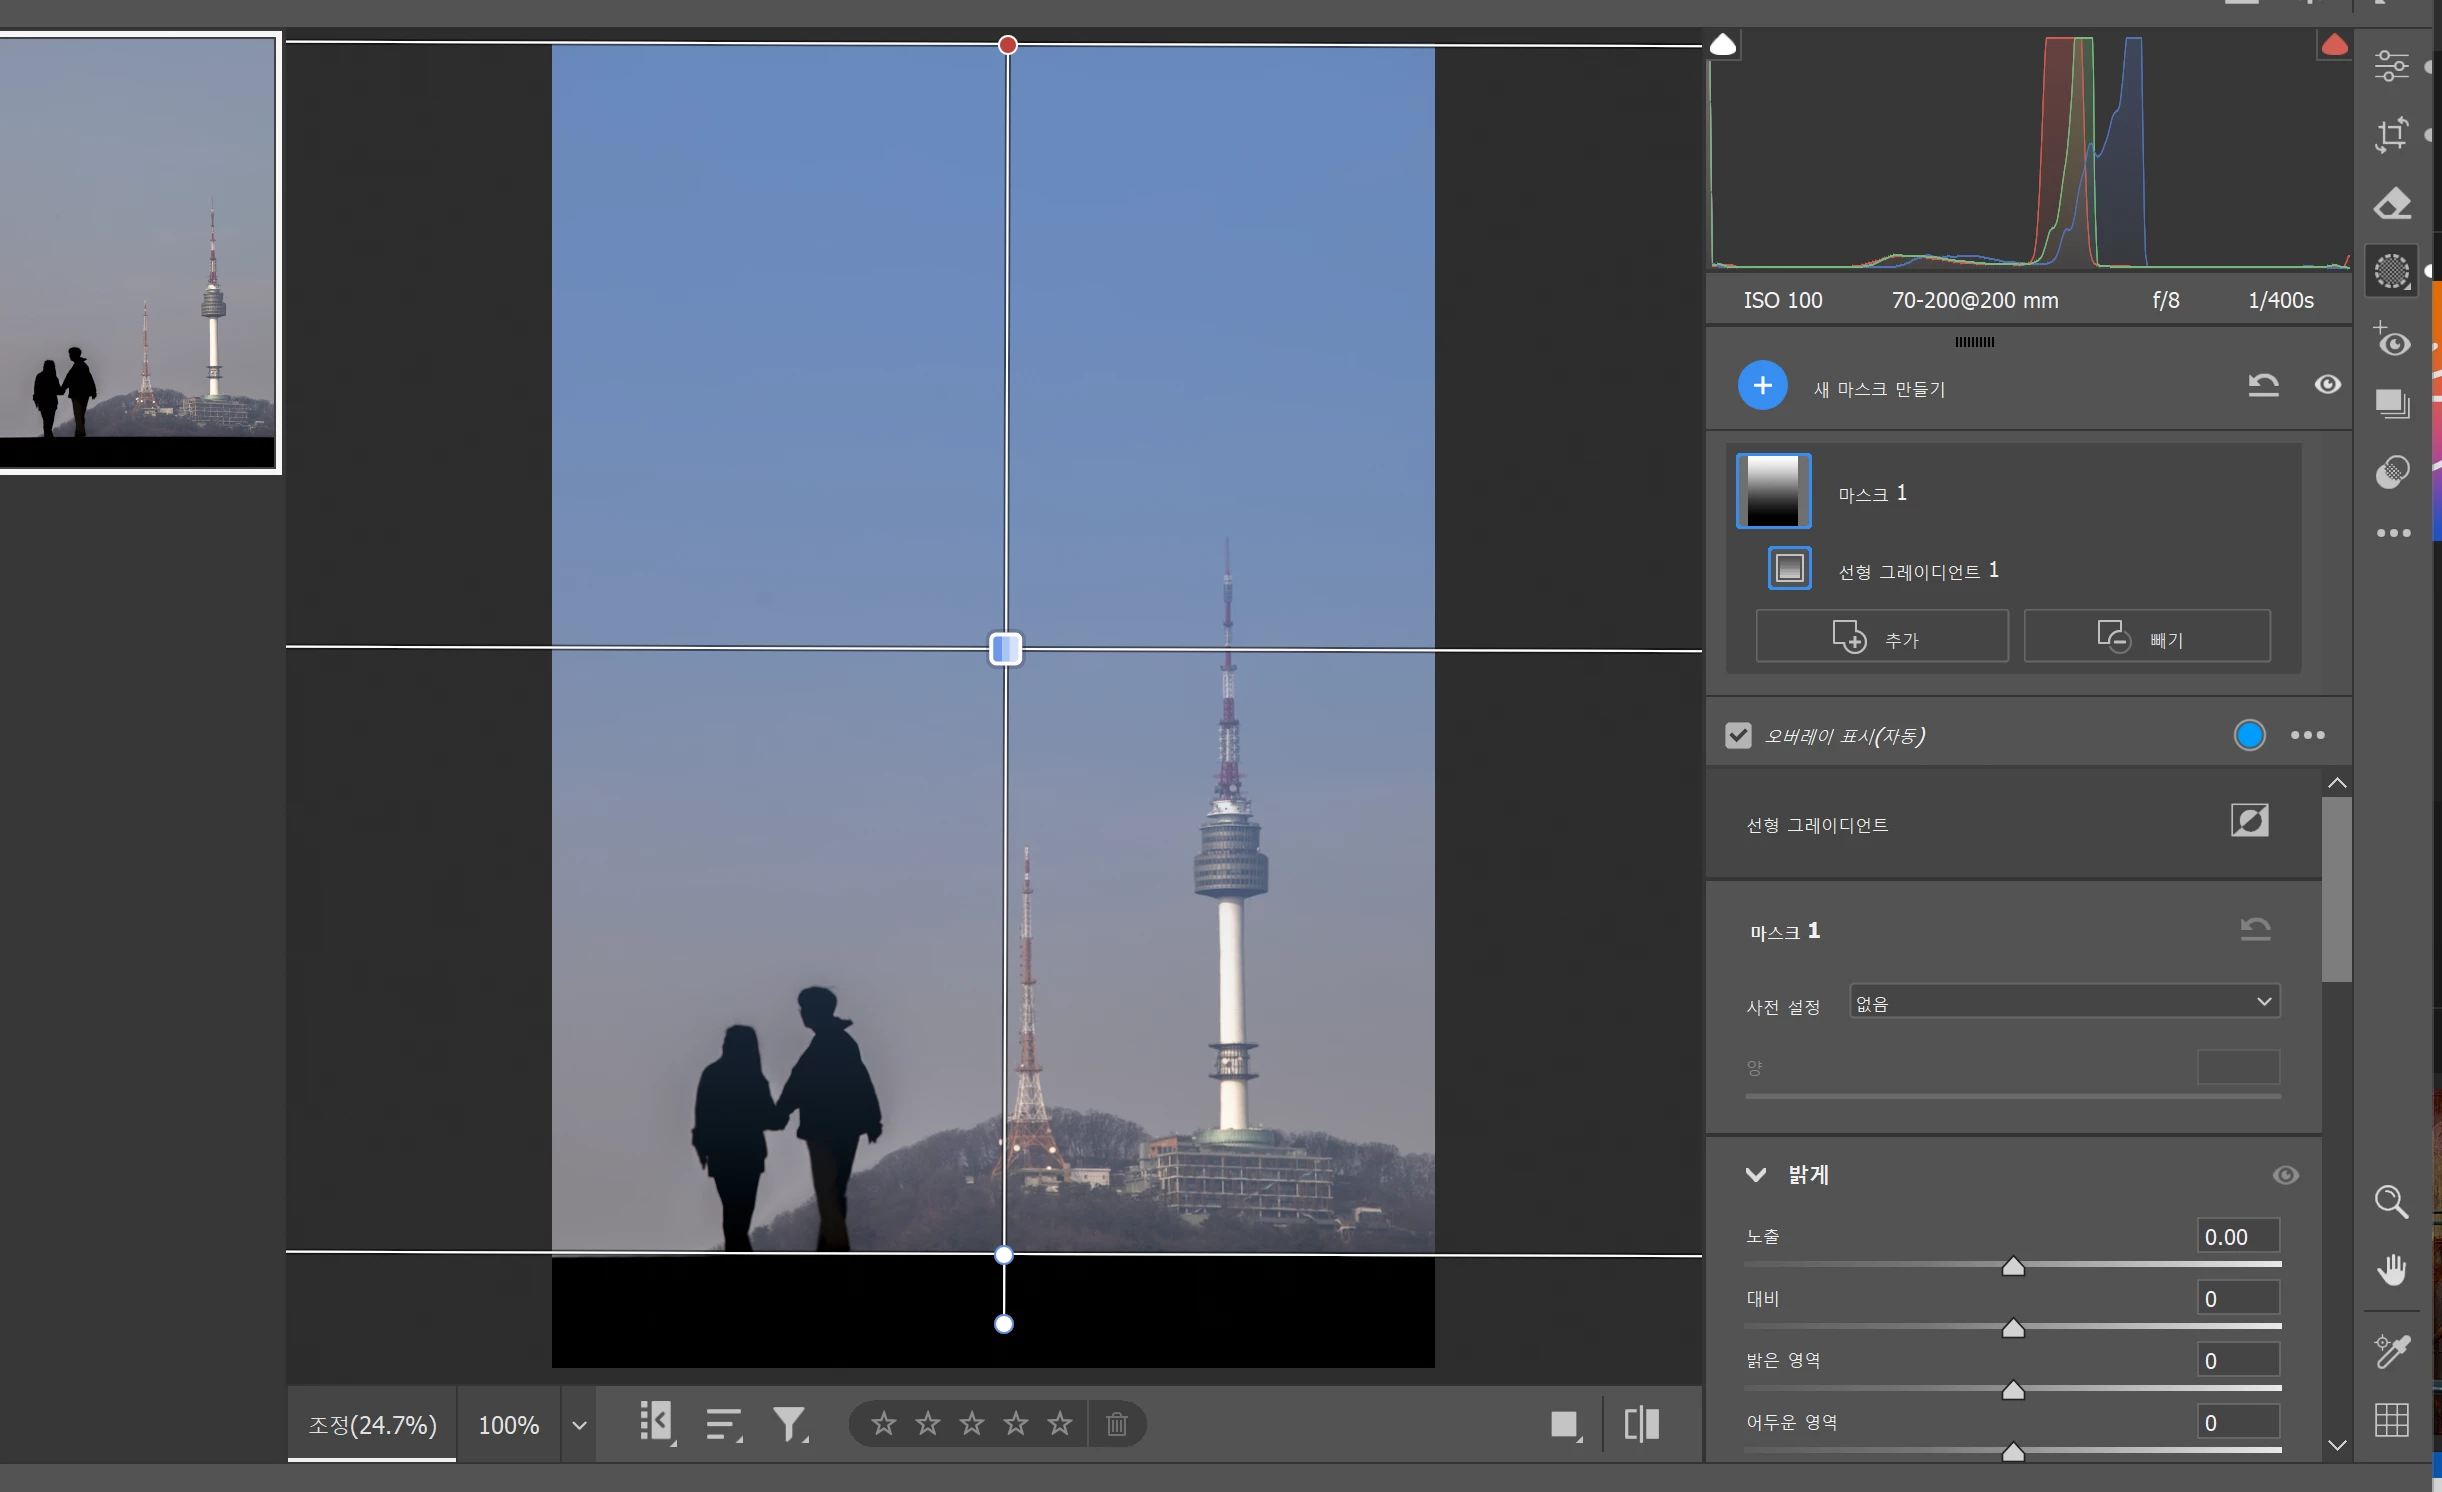This screenshot has height=1492, width=2442.
Task: Open the zoom level dropdown arrow
Action: (x=579, y=1425)
